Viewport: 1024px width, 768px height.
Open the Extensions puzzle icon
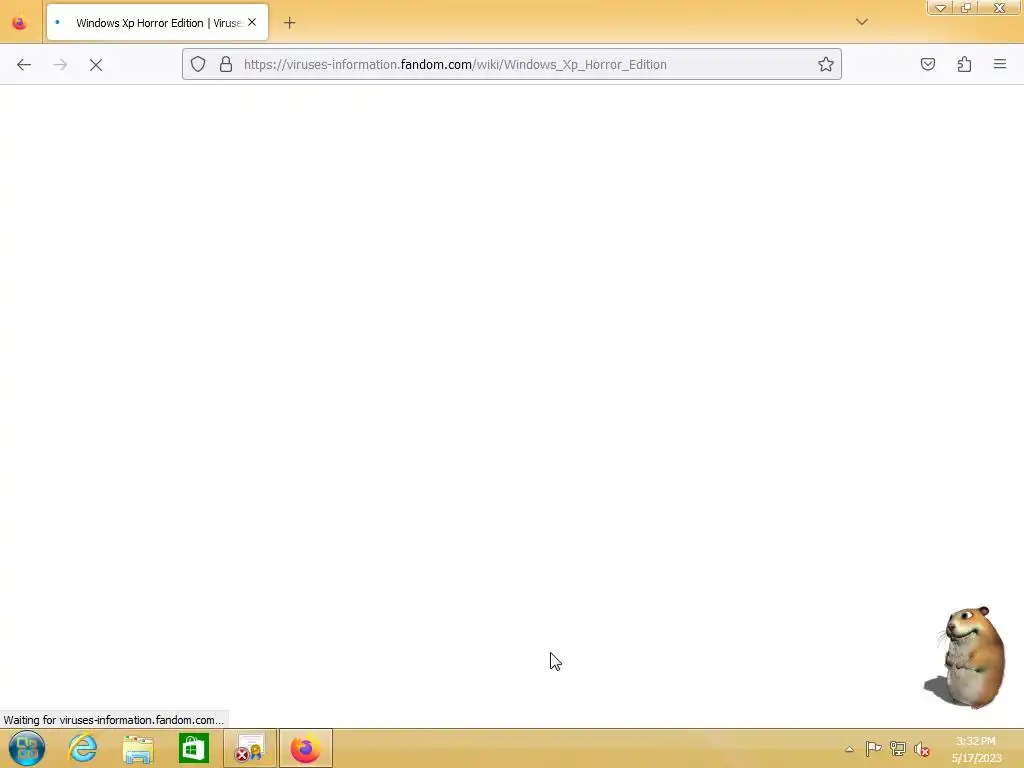point(964,64)
